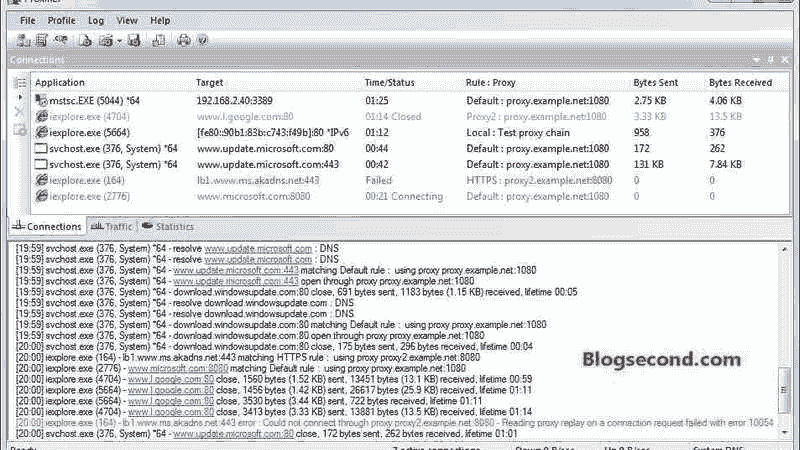Sort by the Bytes Sent column header
Image resolution: width=800 pixels, height=450 pixels.
tap(656, 83)
